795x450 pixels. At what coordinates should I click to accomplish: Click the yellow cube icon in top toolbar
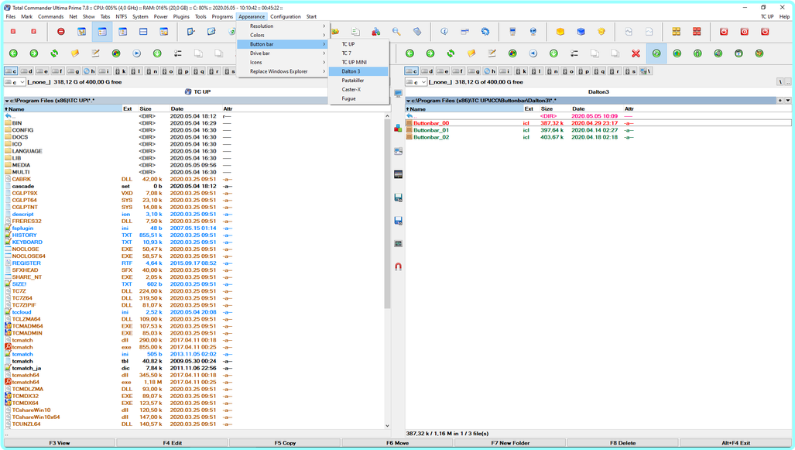pyautogui.click(x=560, y=32)
